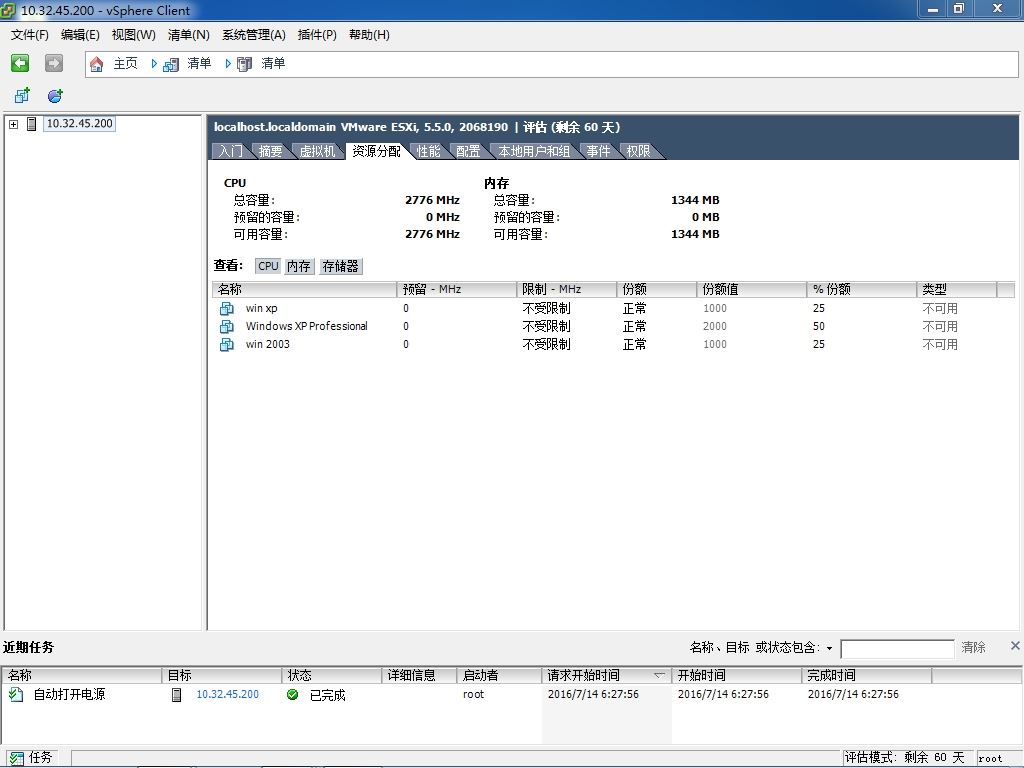Select the win xp row name
Viewport: 1024px width, 768px height.
261,308
